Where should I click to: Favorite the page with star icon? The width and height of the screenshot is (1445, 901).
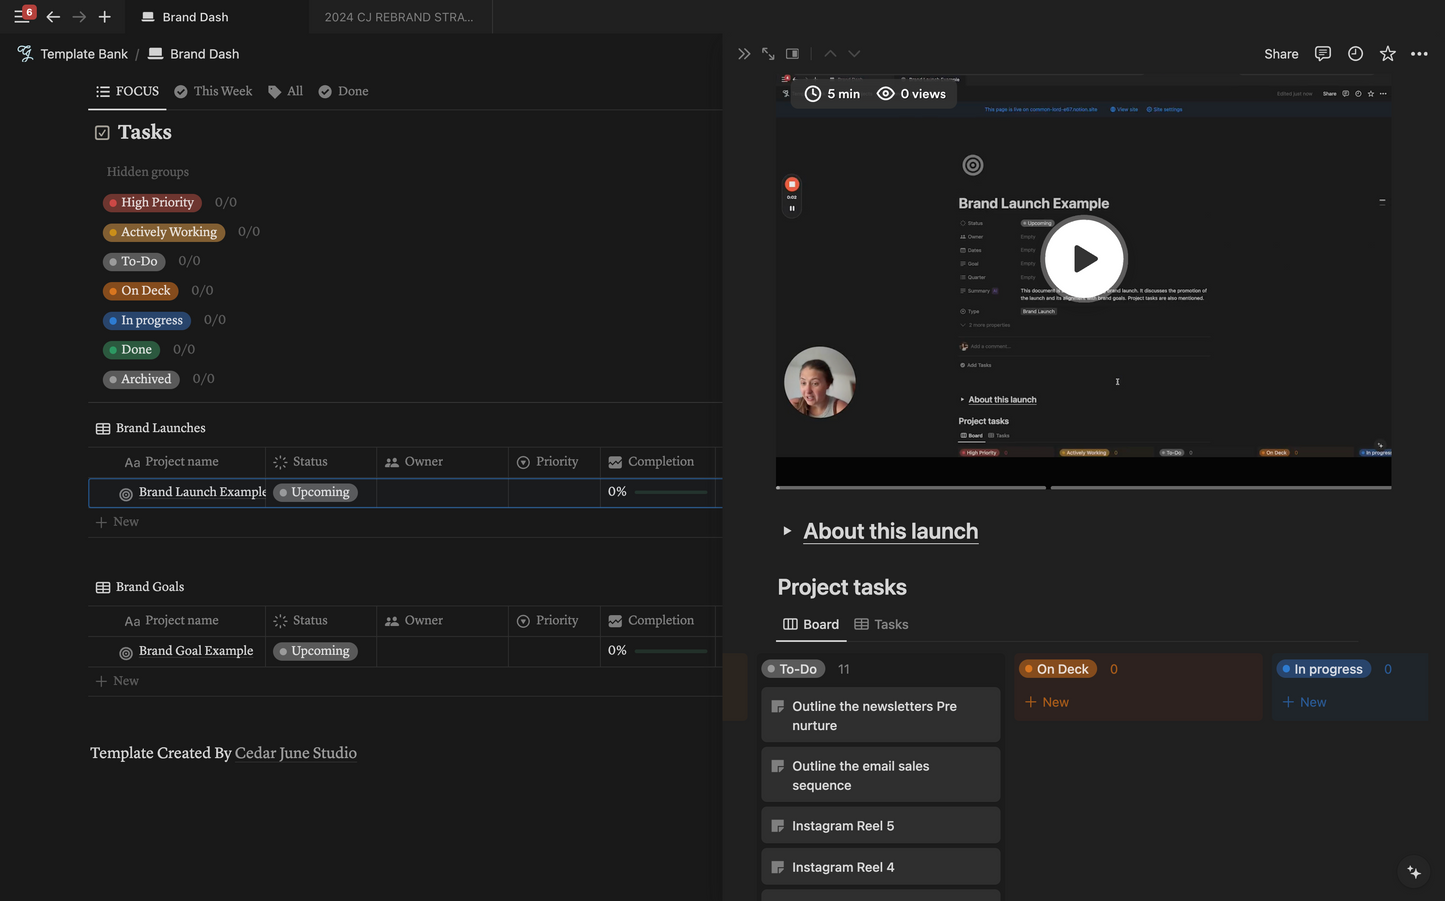pyautogui.click(x=1388, y=54)
